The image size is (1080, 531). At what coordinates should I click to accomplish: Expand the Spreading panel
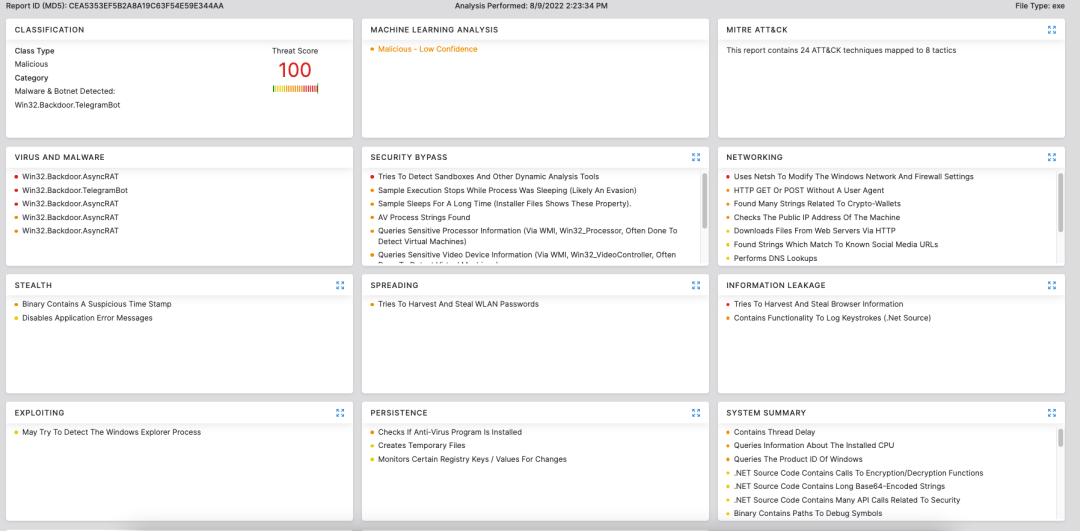(x=696, y=285)
